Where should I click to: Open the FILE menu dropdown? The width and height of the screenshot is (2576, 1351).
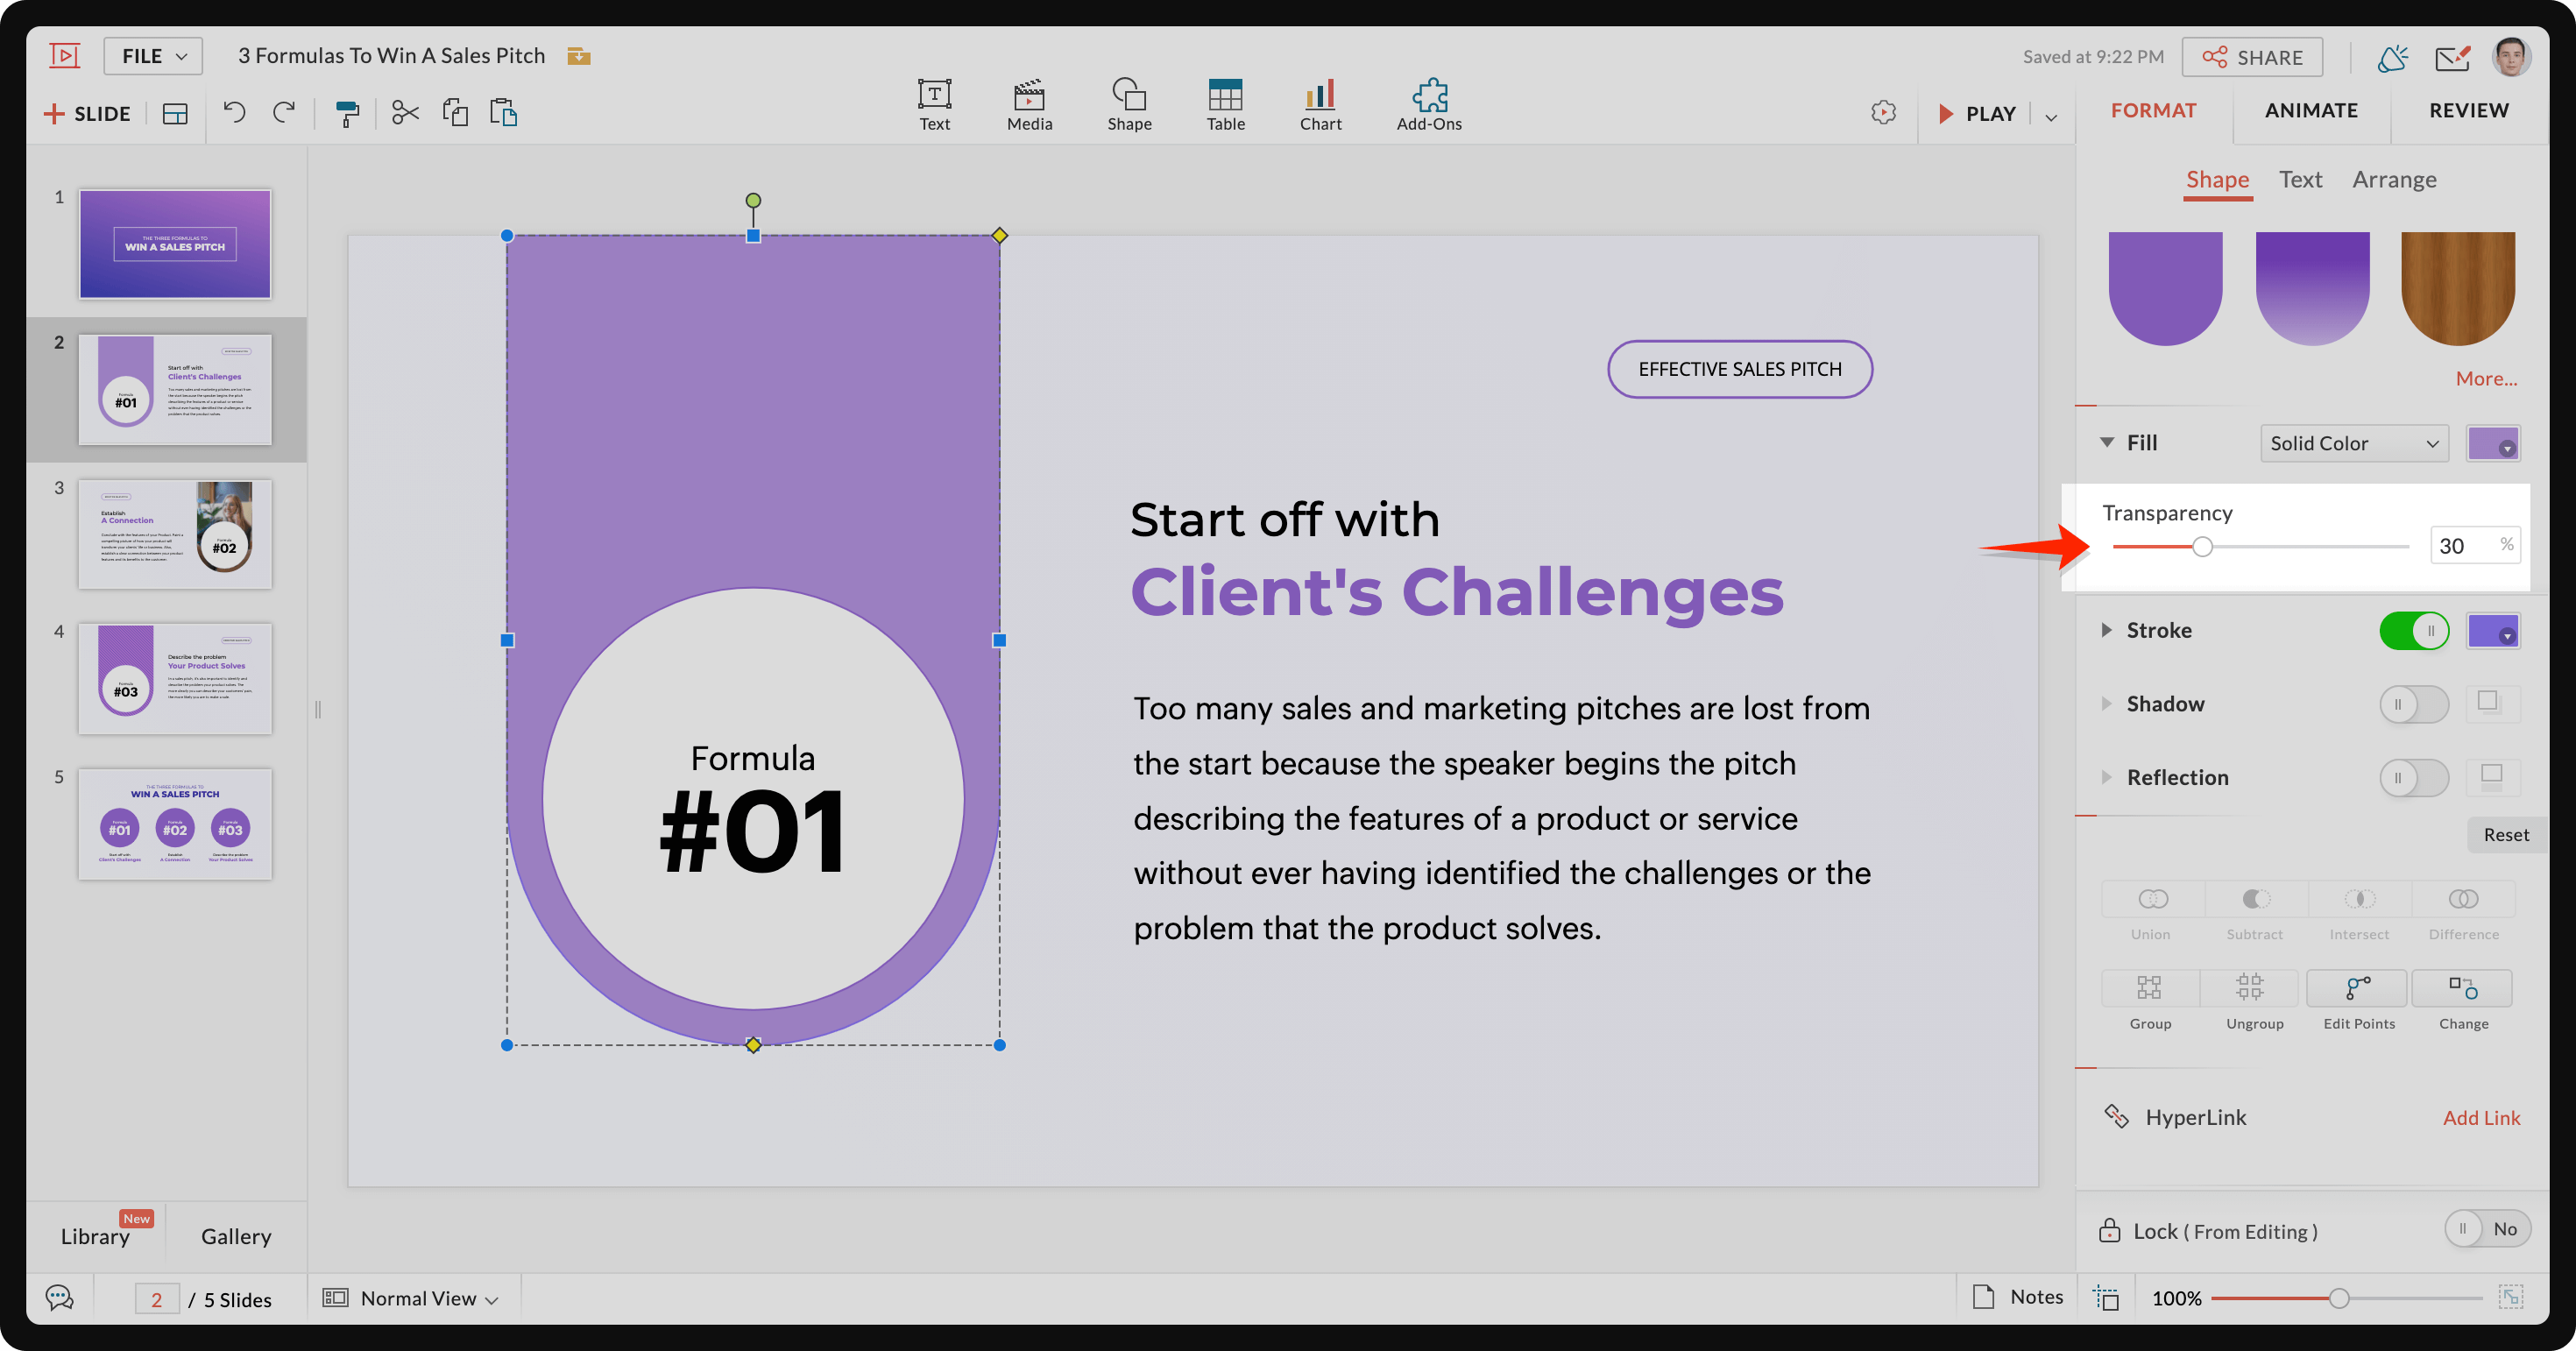point(153,56)
